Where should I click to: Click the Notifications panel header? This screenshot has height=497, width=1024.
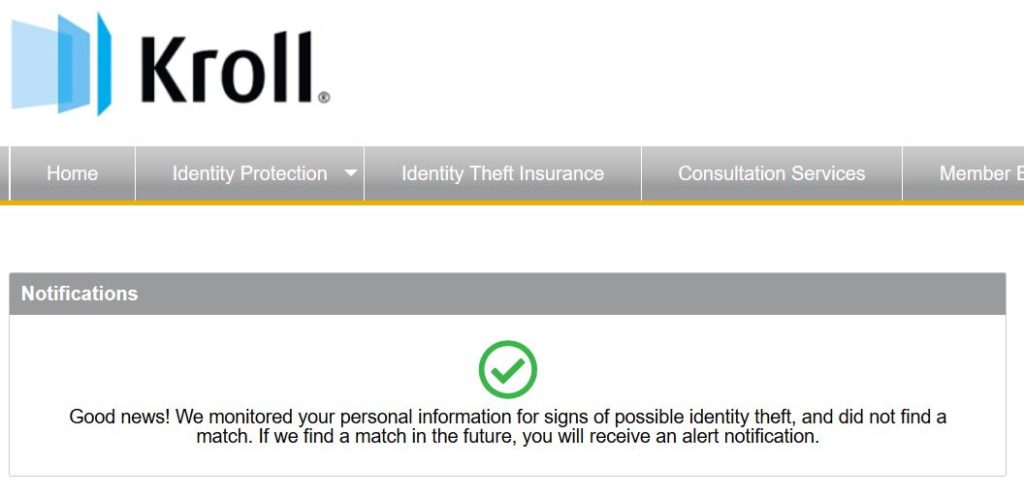[x=507, y=294]
